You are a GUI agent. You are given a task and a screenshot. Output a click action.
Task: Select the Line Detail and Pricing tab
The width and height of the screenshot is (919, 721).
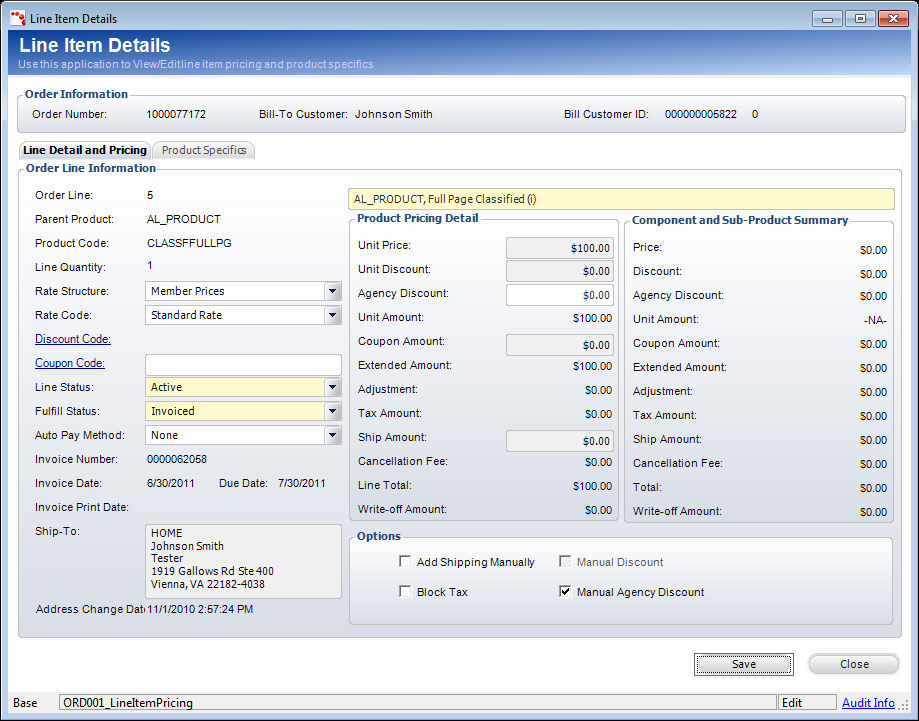pos(85,150)
